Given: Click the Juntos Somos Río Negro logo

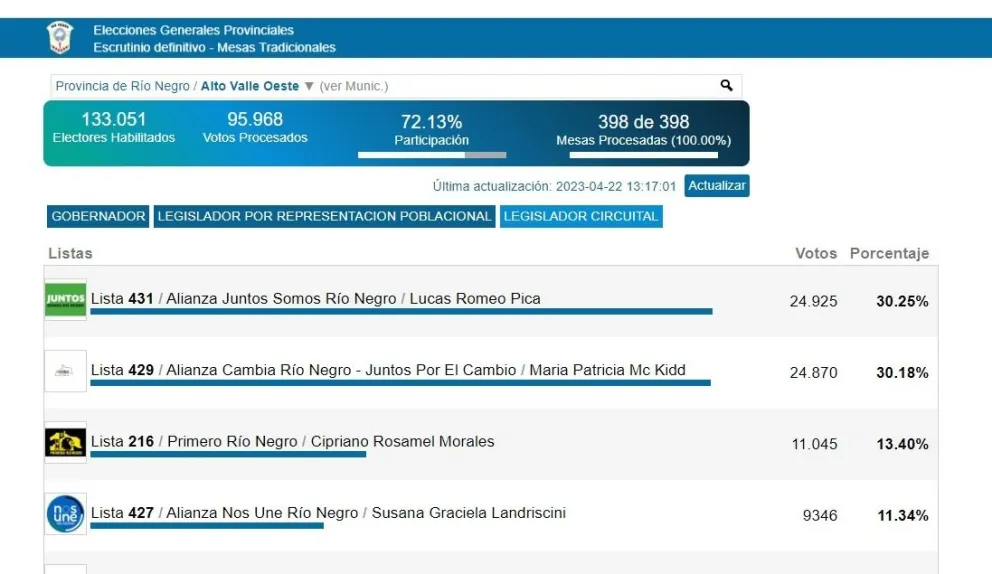Looking at the screenshot, I should [x=65, y=299].
